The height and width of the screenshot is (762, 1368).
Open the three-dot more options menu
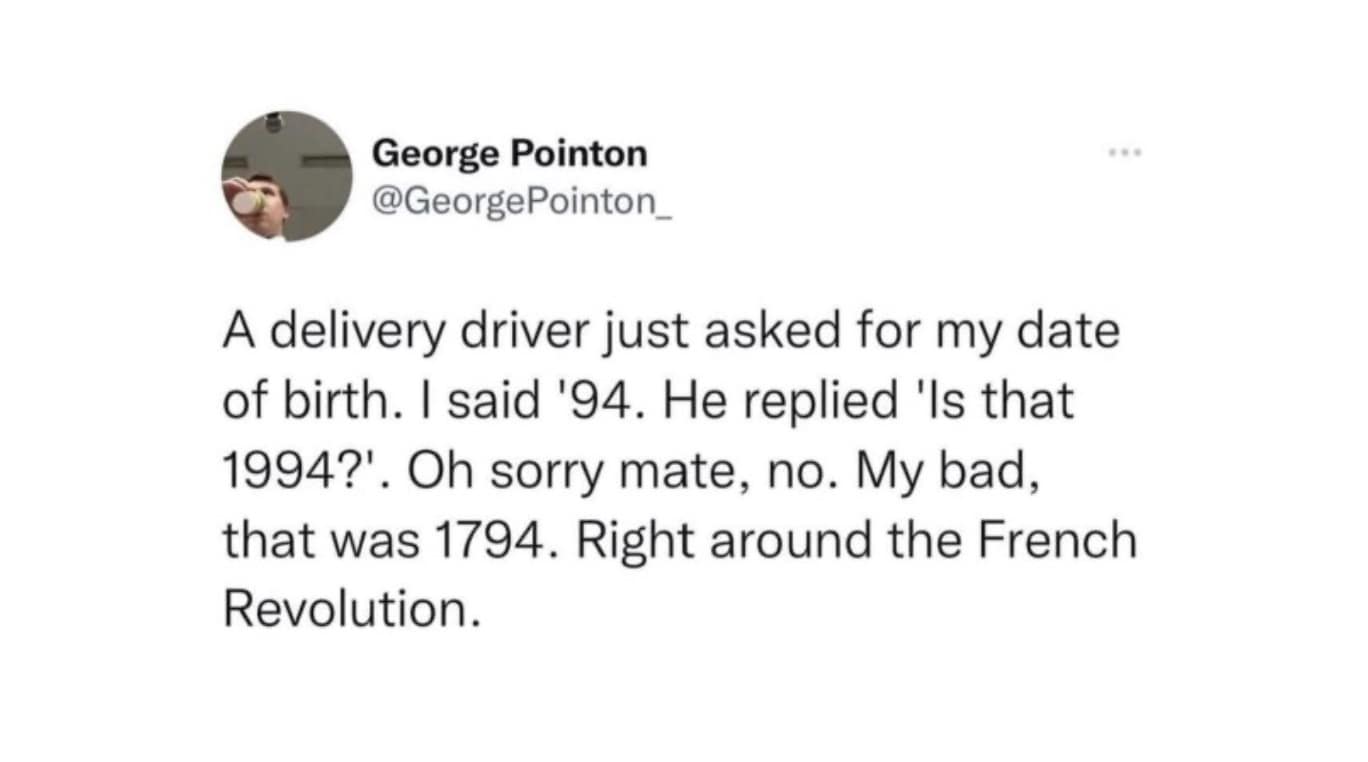[x=1124, y=153]
